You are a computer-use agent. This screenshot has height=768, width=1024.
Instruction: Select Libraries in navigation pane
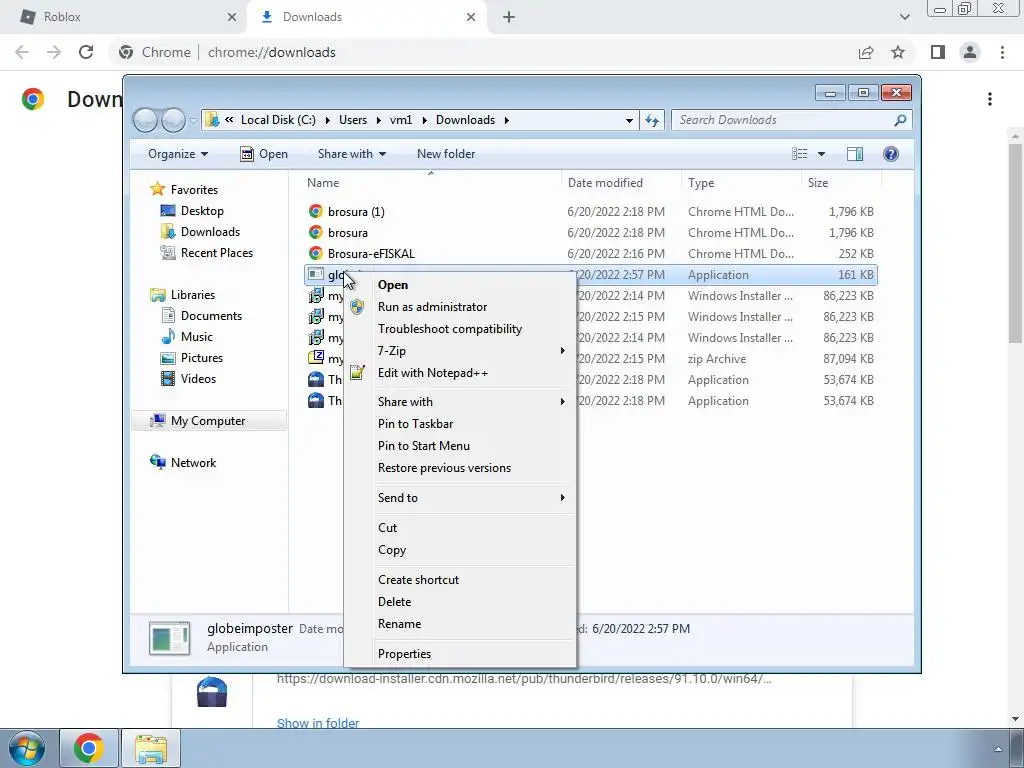point(193,295)
